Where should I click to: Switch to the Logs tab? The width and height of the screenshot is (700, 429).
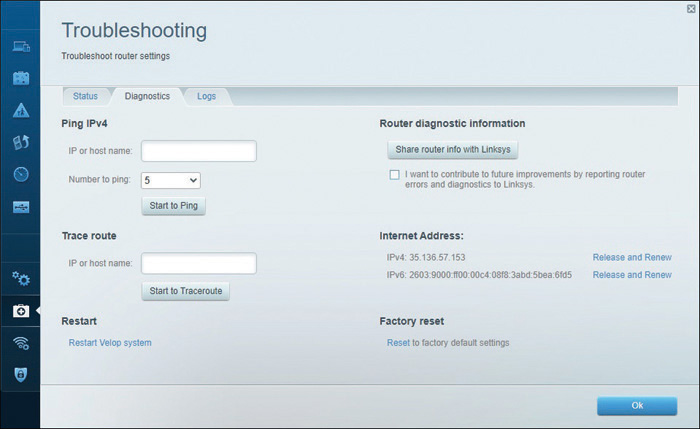206,96
